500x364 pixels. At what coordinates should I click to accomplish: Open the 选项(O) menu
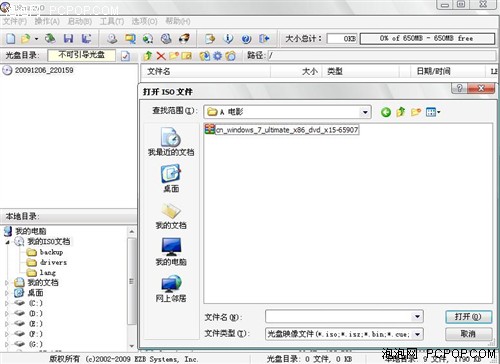144,22
